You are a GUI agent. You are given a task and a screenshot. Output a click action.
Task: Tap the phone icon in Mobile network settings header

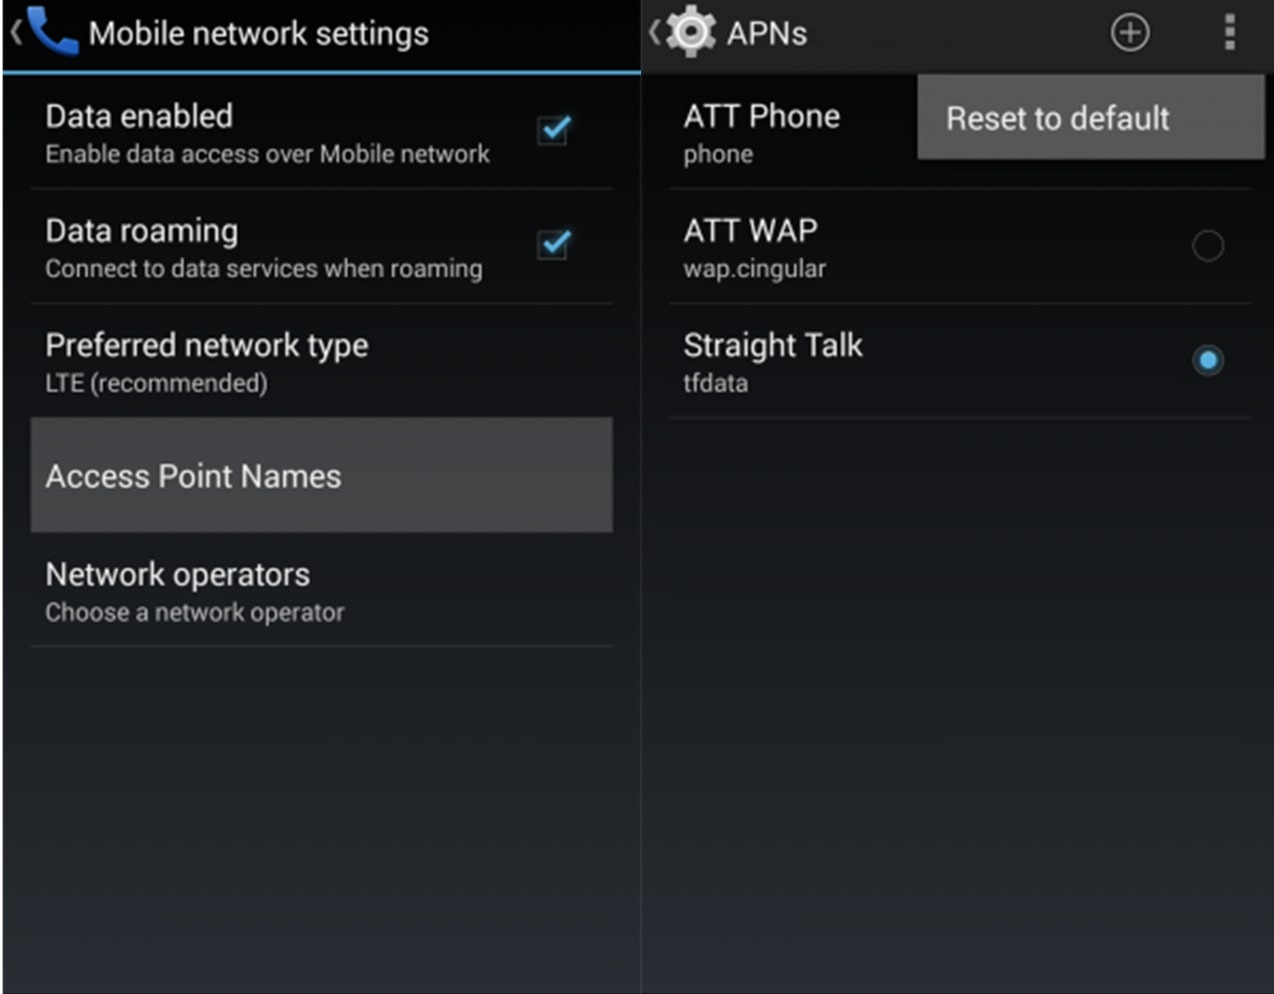[54, 32]
